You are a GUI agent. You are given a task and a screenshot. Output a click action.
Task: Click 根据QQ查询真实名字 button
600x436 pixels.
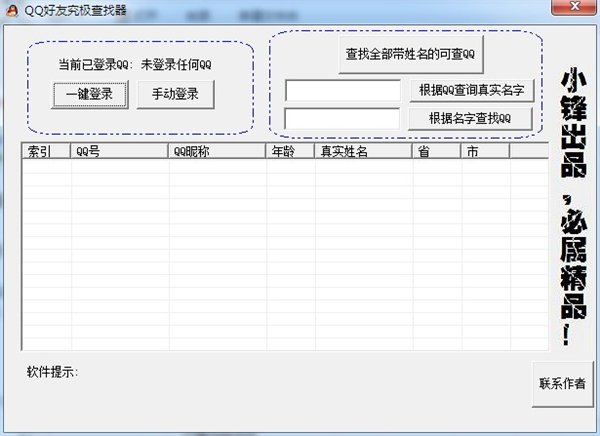pos(471,90)
